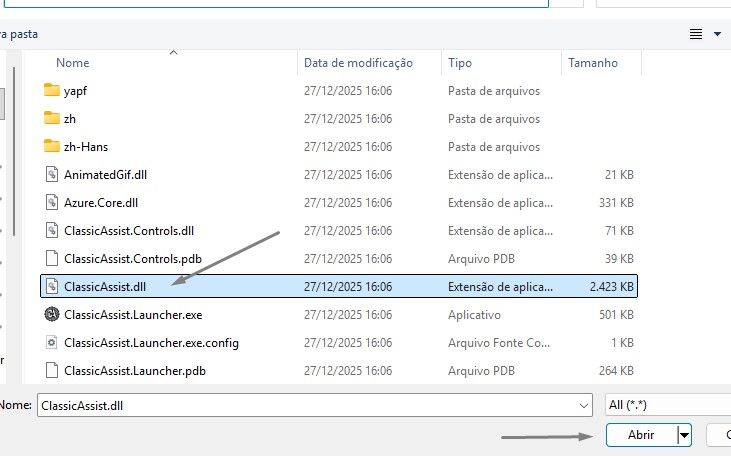Click the ClassicAssist.Launcher.exe application icon
This screenshot has height=456, width=731.
tap(53, 314)
